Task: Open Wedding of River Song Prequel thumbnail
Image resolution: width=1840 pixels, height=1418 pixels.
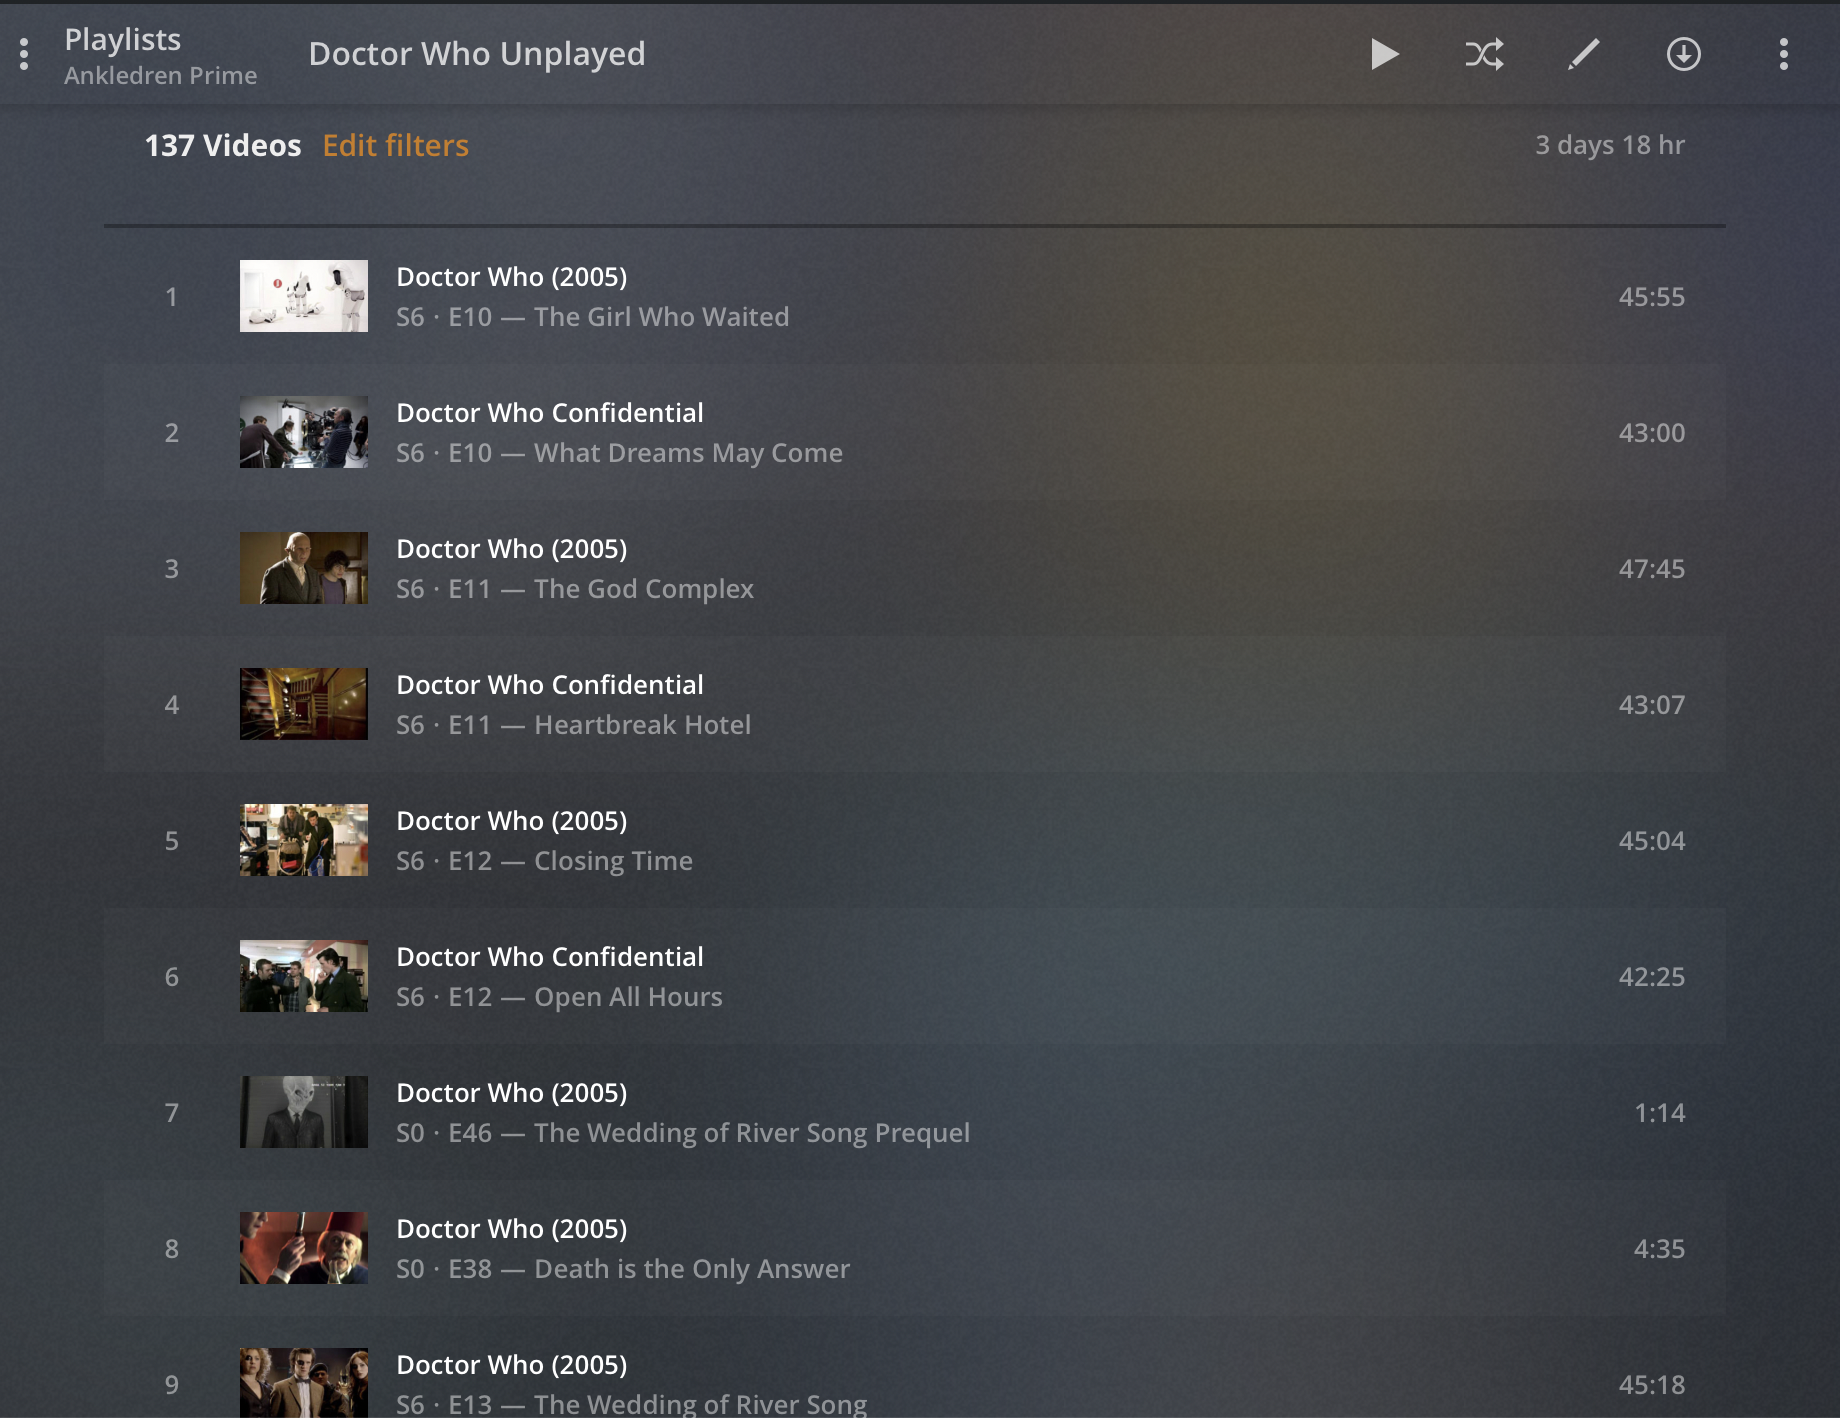Action: pyautogui.click(x=304, y=1112)
